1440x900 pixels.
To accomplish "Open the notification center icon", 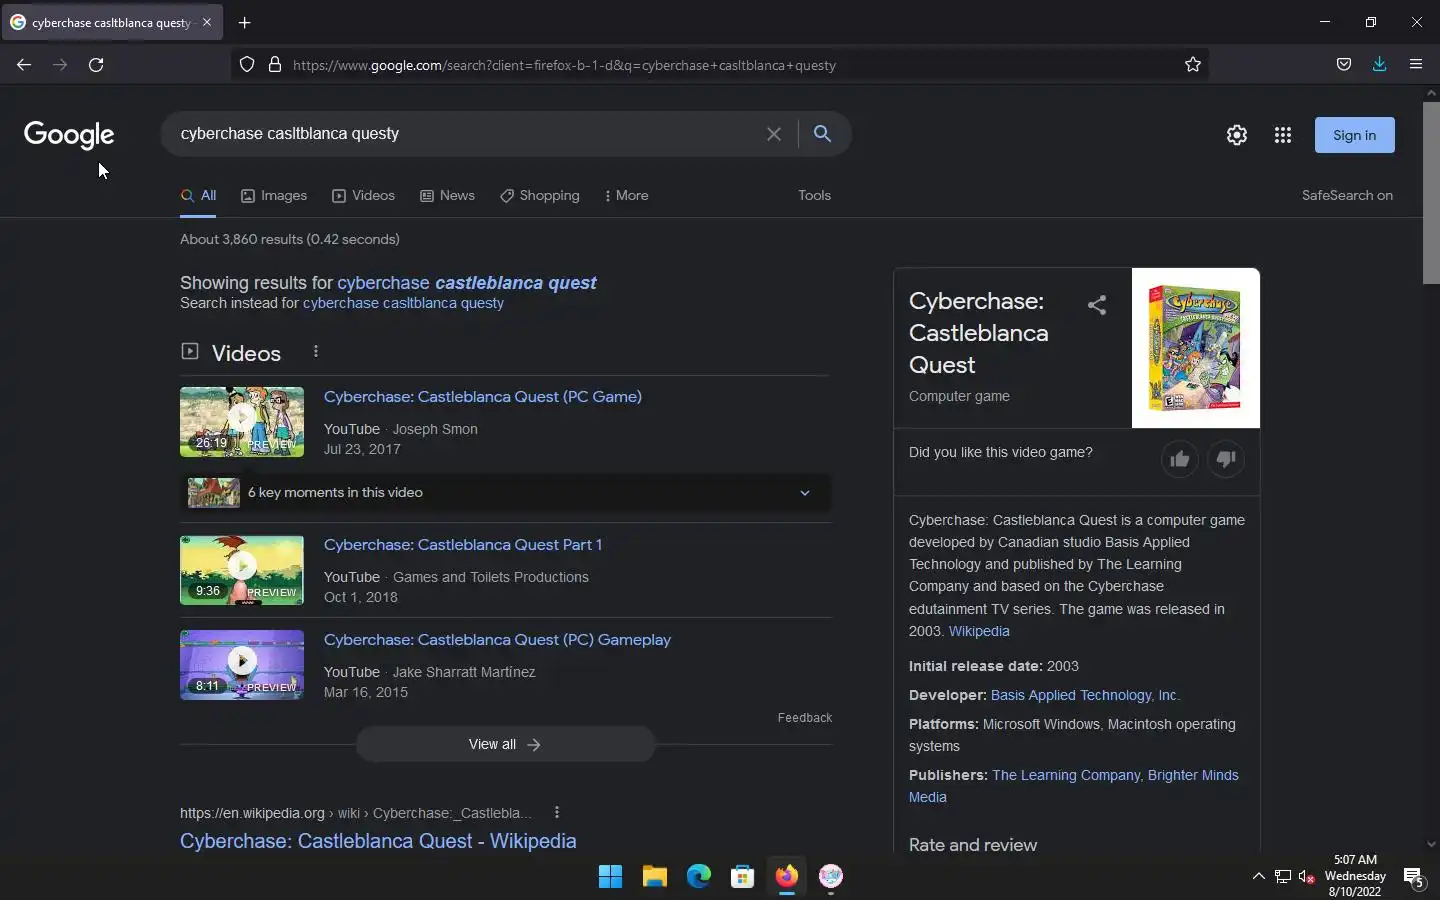I will (1414, 877).
